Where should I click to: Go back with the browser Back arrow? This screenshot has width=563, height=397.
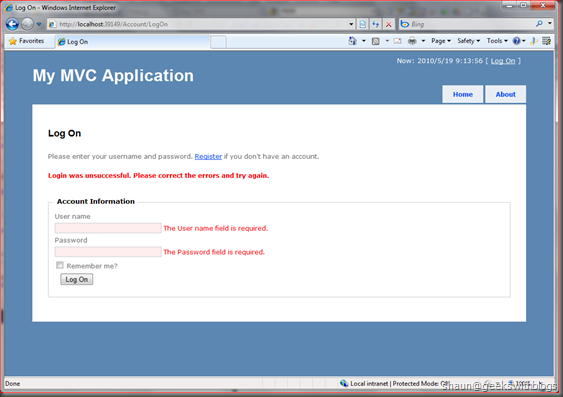click(12, 24)
